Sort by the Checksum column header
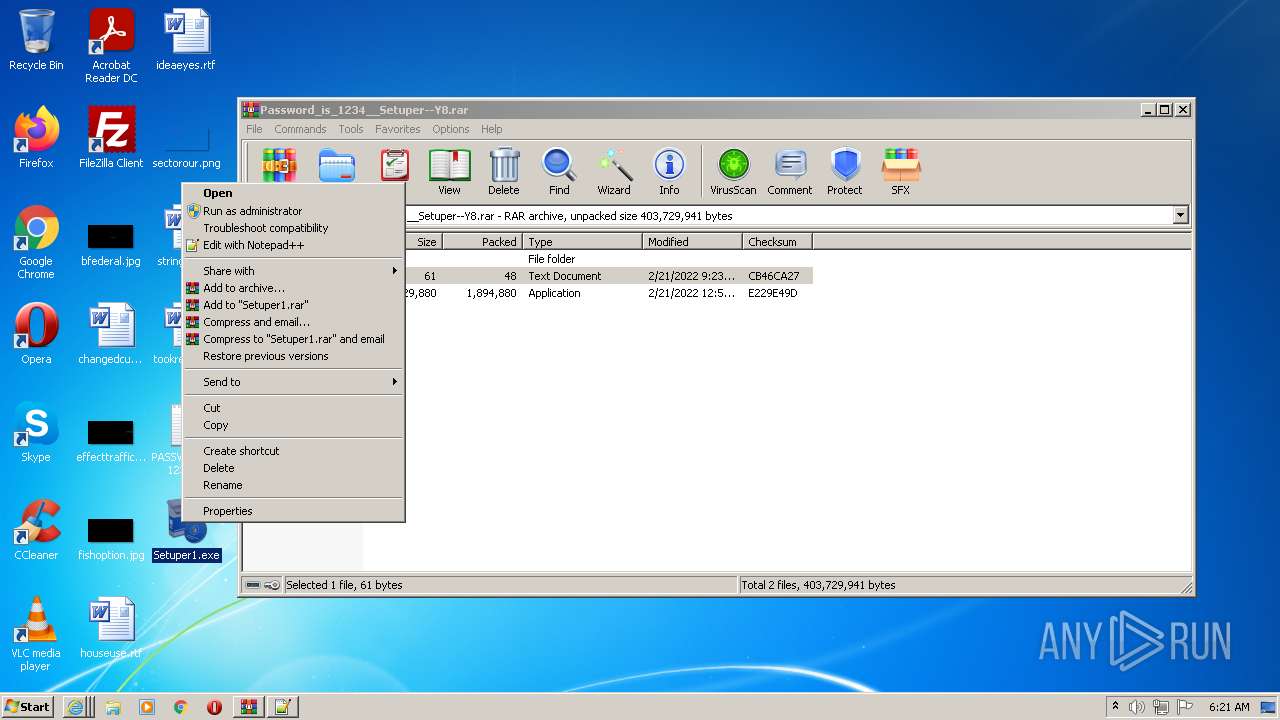The height and width of the screenshot is (720, 1280). point(777,242)
